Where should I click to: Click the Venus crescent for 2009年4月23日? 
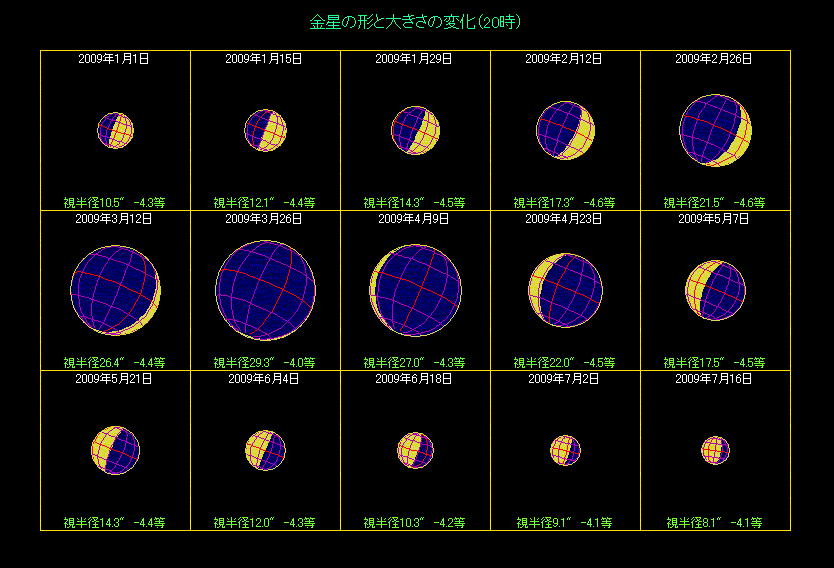[x=565, y=291]
